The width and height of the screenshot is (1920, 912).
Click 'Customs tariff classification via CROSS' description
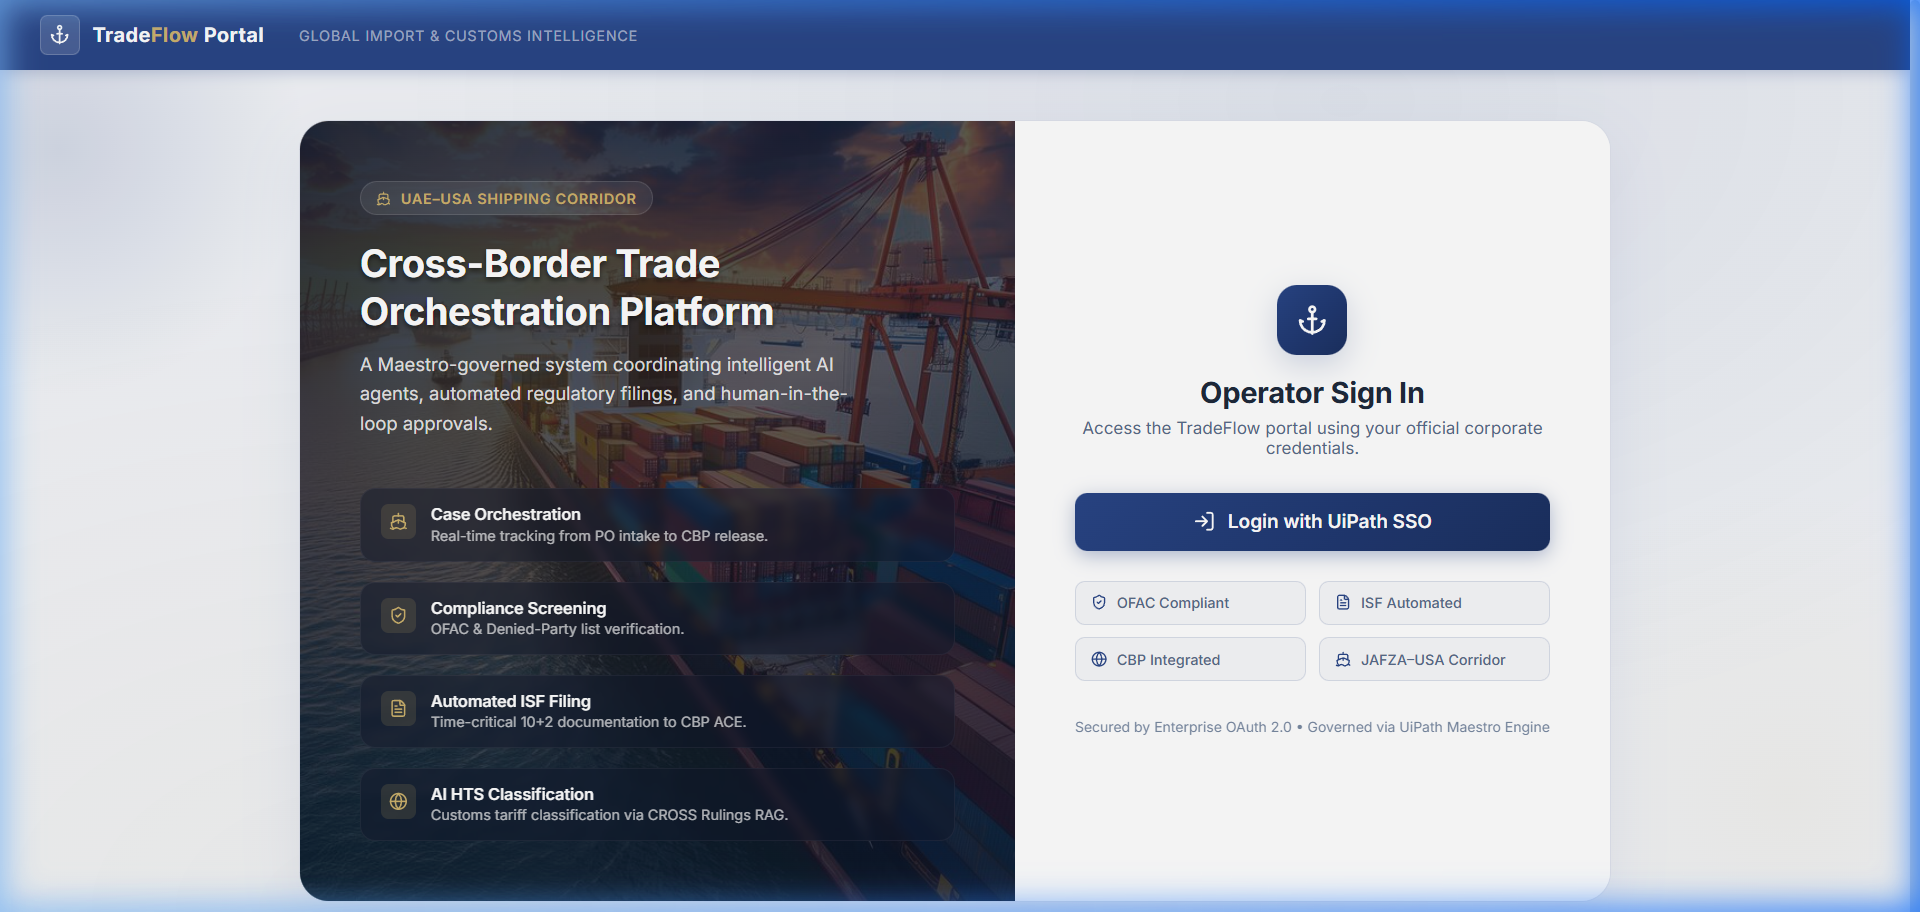(x=609, y=815)
